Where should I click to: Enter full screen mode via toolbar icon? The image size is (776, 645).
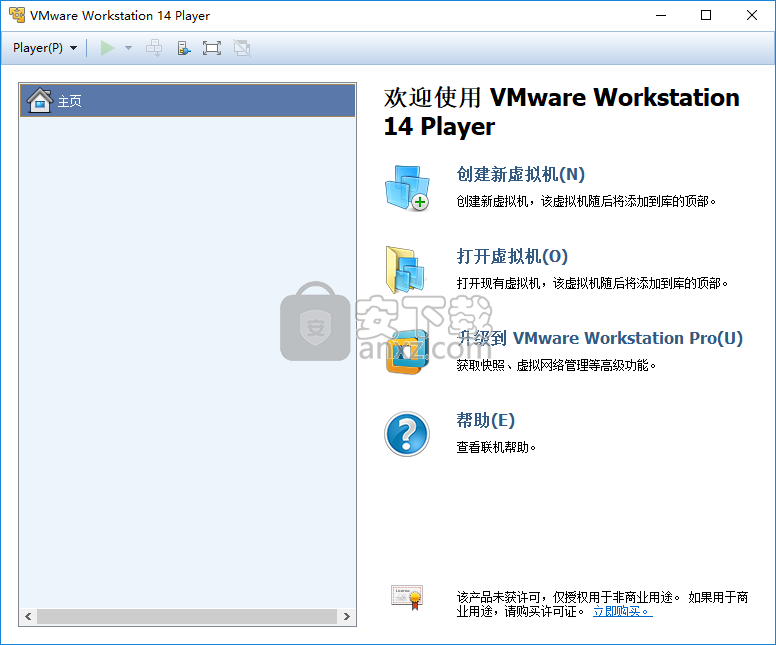click(x=212, y=48)
